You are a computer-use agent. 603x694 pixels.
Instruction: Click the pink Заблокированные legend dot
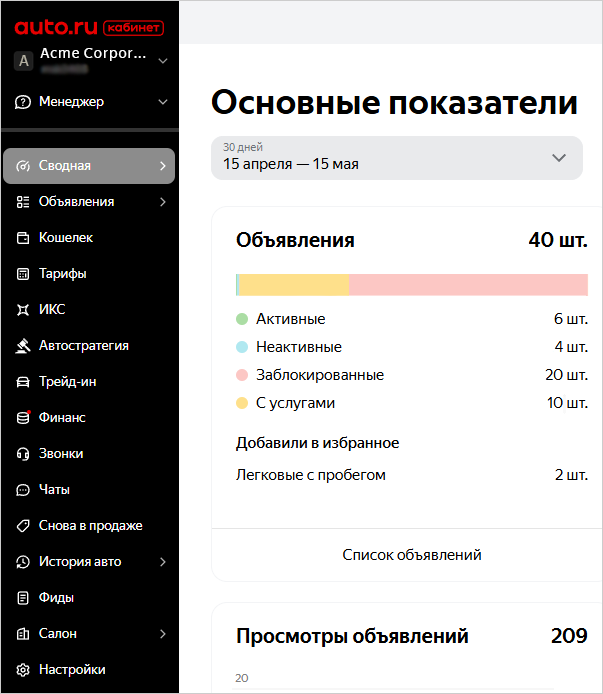(242, 375)
